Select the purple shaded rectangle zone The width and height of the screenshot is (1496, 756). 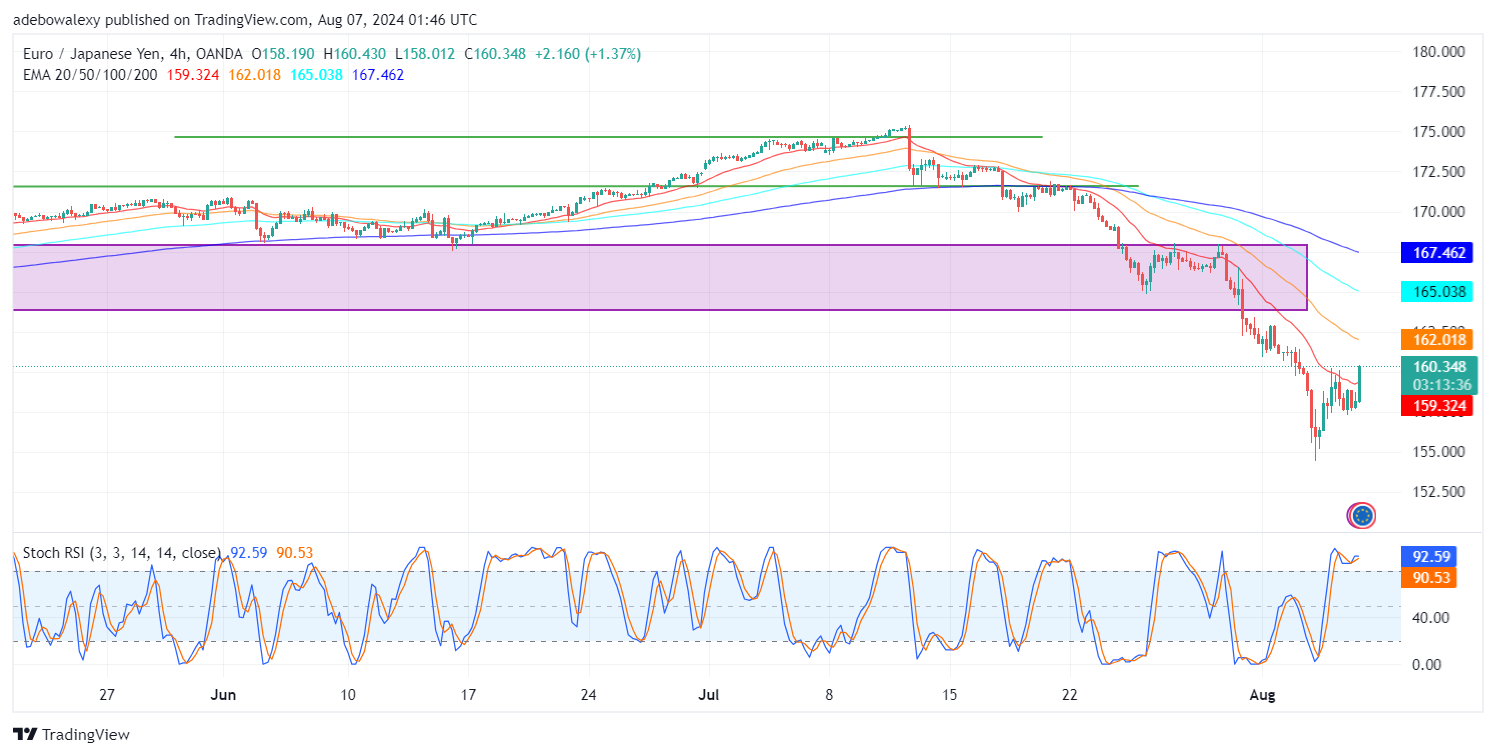pos(660,277)
